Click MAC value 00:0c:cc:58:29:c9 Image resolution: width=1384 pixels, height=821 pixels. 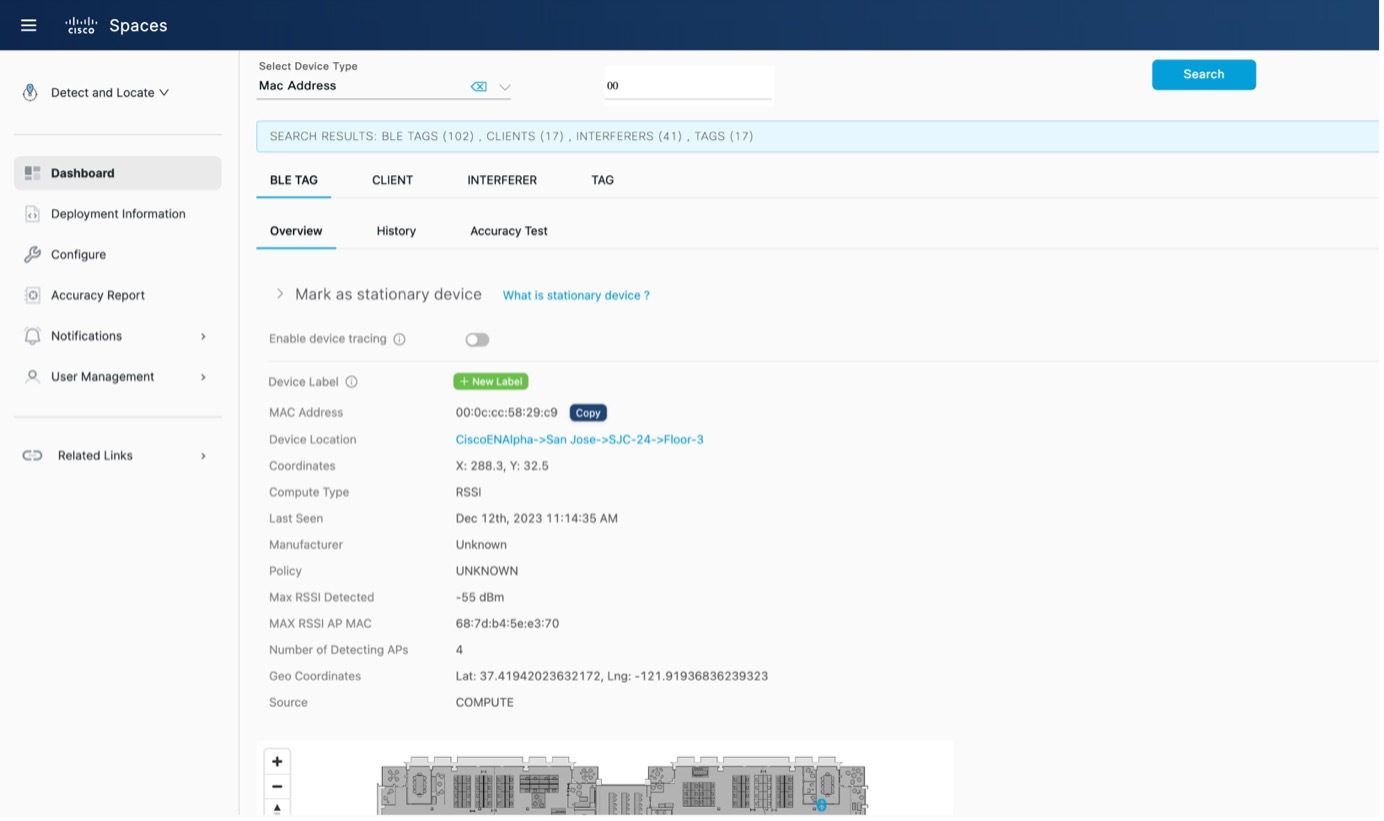[x=508, y=413]
